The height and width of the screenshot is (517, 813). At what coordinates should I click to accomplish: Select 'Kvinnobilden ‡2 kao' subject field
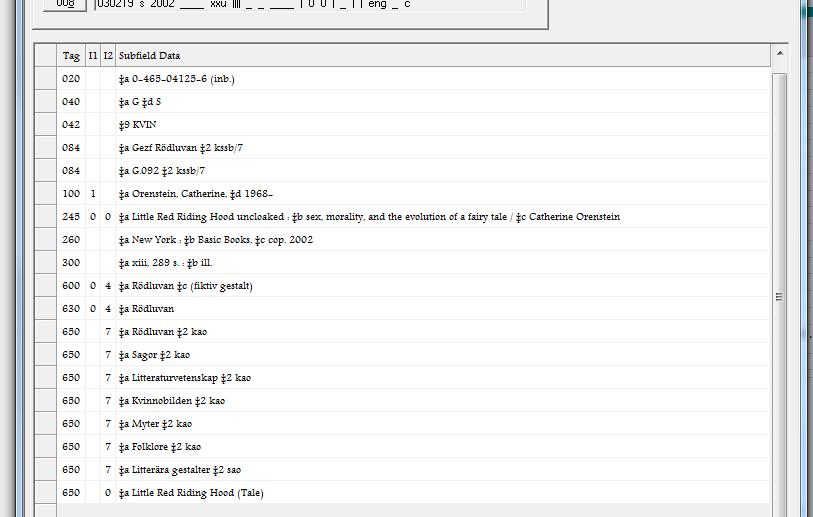172,401
